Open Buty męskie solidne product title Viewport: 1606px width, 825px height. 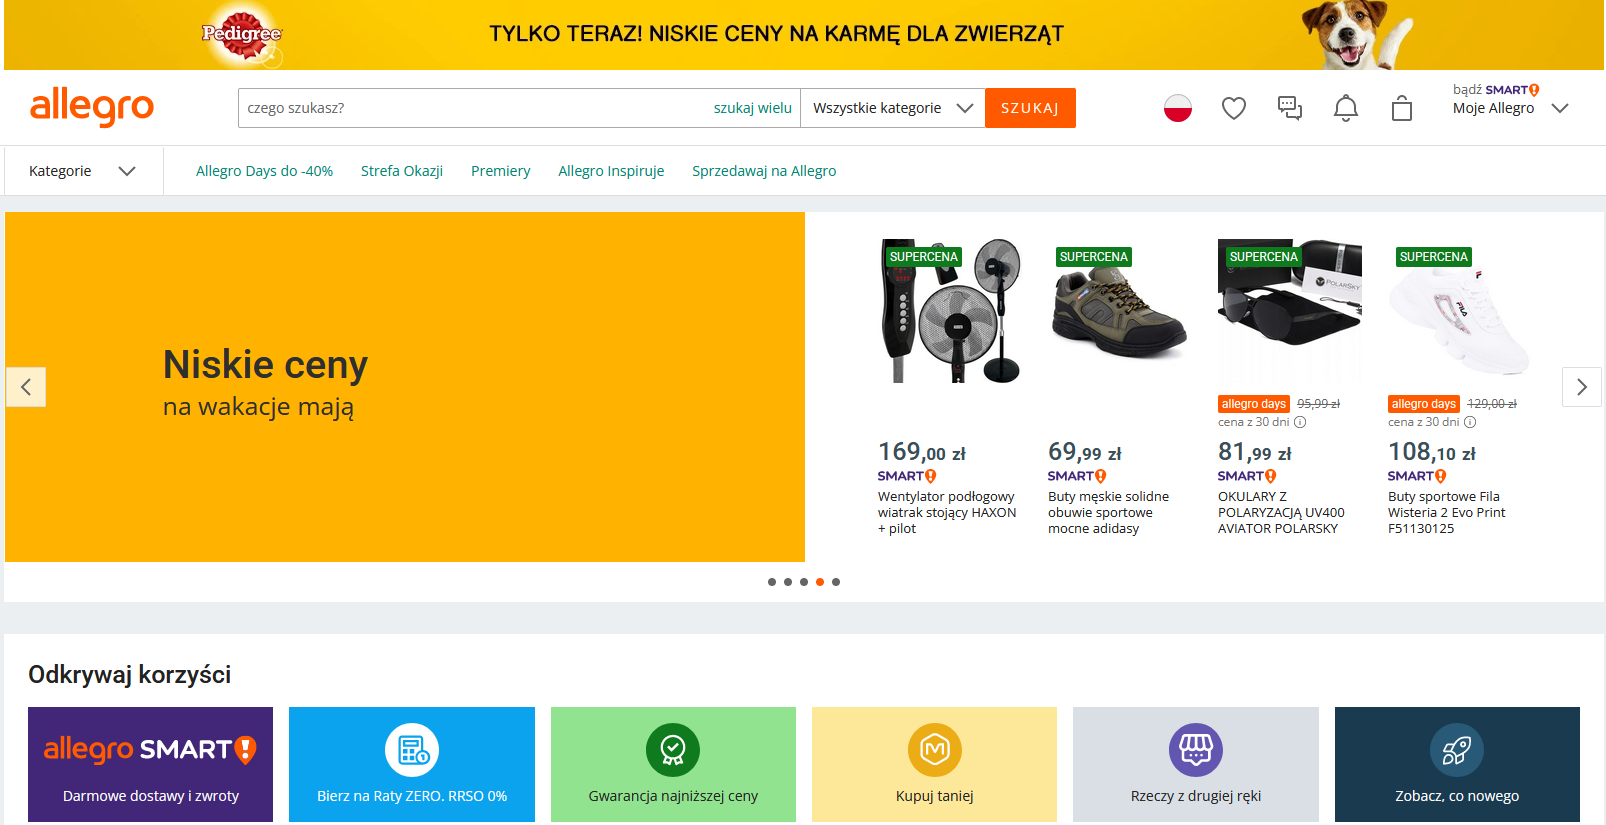click(x=1108, y=512)
